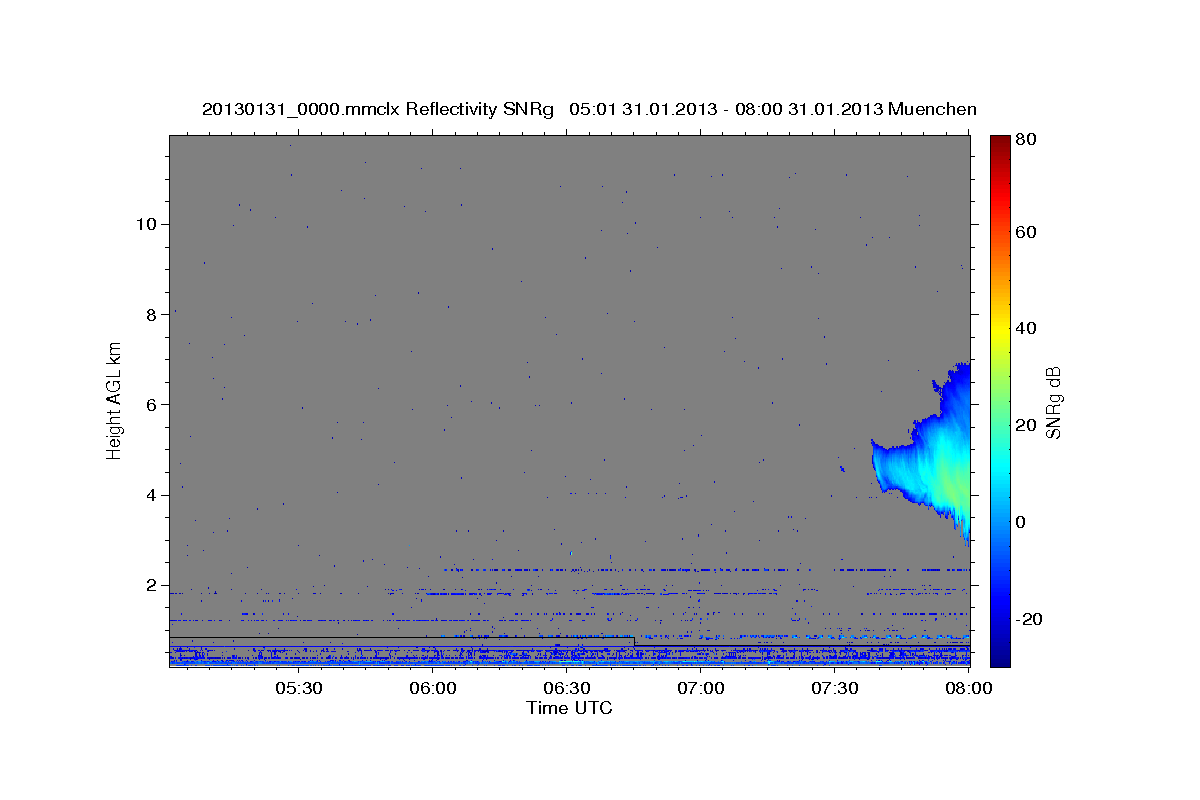Click the 'Muenchen' word in the title
The image size is (1200, 800).
(x=933, y=109)
